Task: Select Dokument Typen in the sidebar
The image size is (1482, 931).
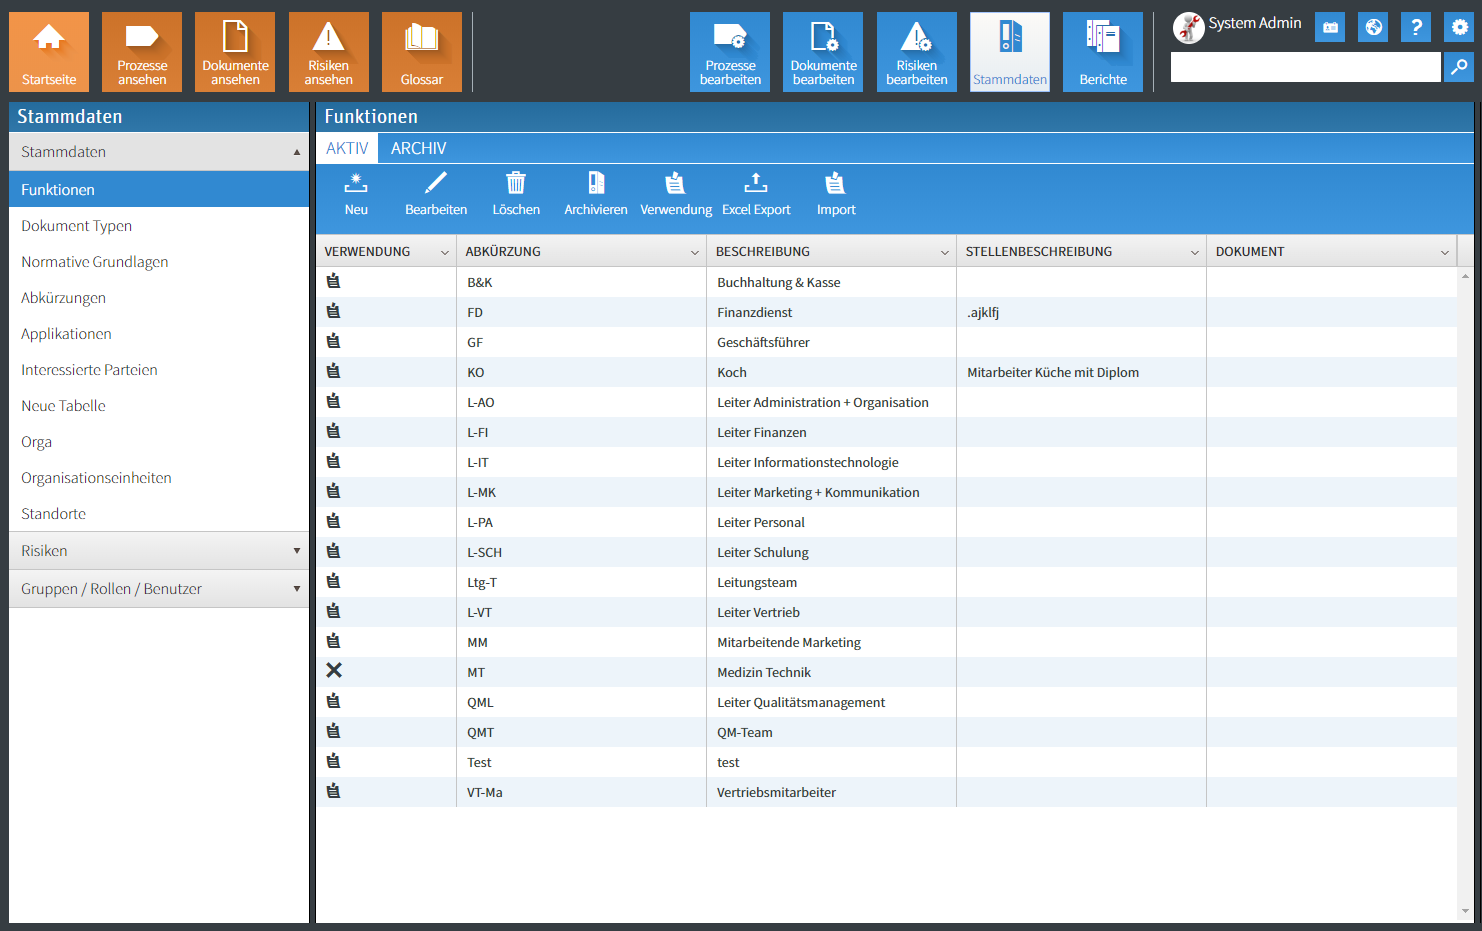Action: click(x=77, y=226)
